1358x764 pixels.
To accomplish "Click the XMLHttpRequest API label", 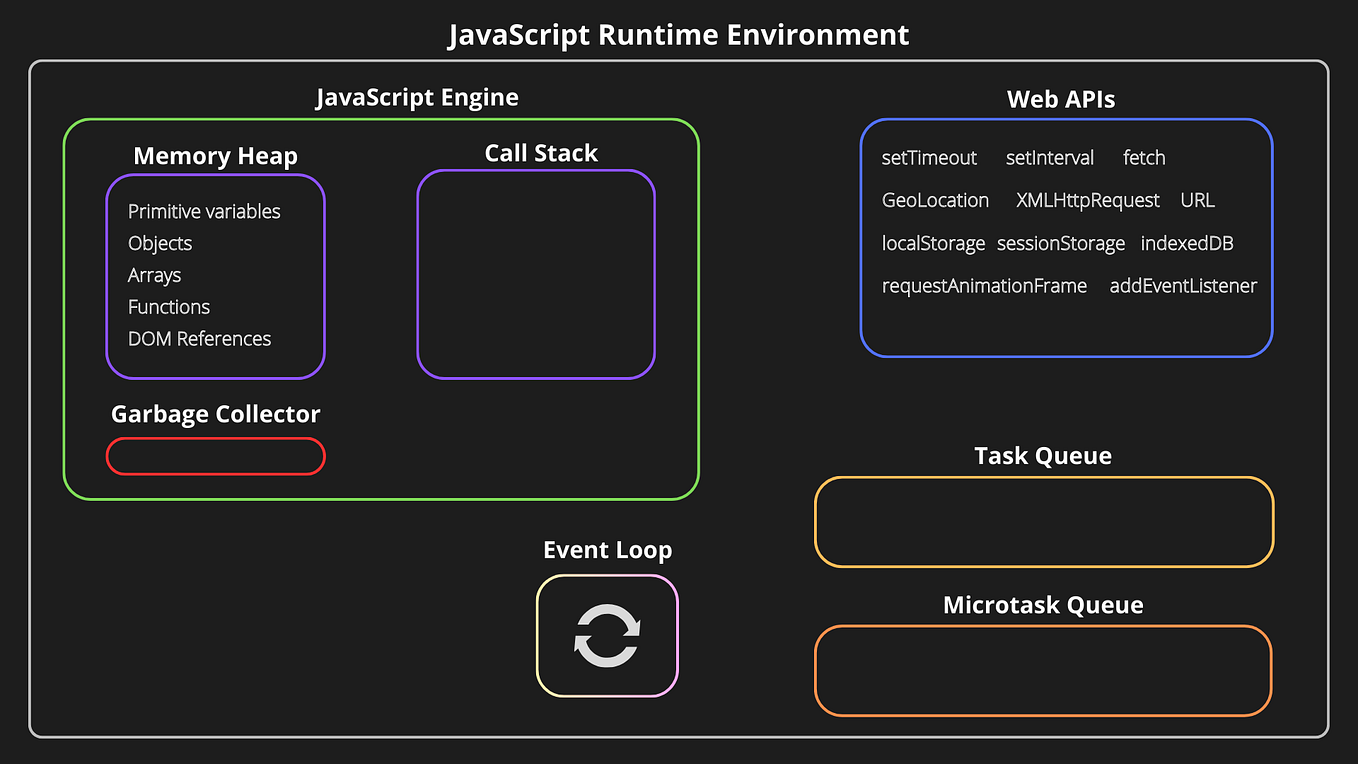I will pos(1087,200).
